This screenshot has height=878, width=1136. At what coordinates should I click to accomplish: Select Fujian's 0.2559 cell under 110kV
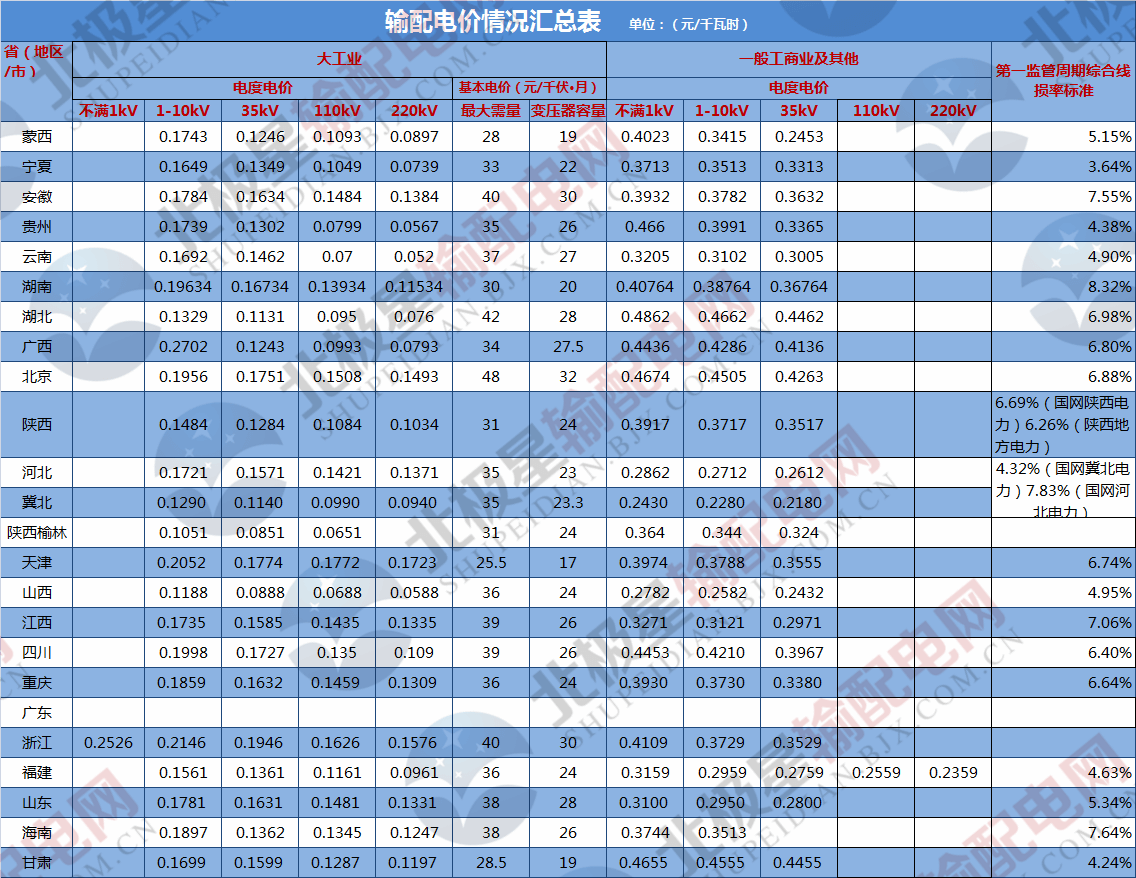(876, 773)
